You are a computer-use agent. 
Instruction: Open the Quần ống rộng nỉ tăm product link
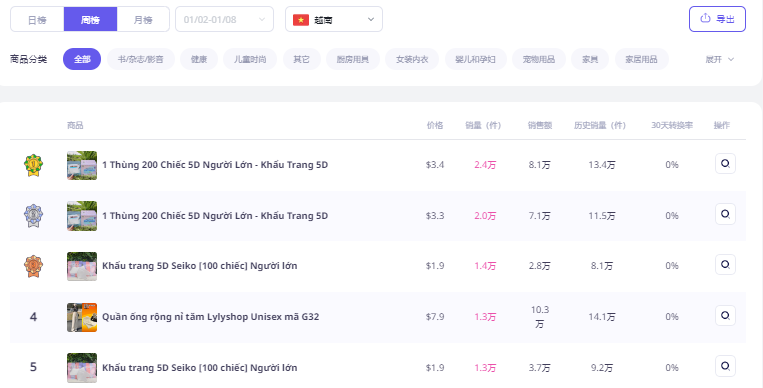tap(211, 317)
